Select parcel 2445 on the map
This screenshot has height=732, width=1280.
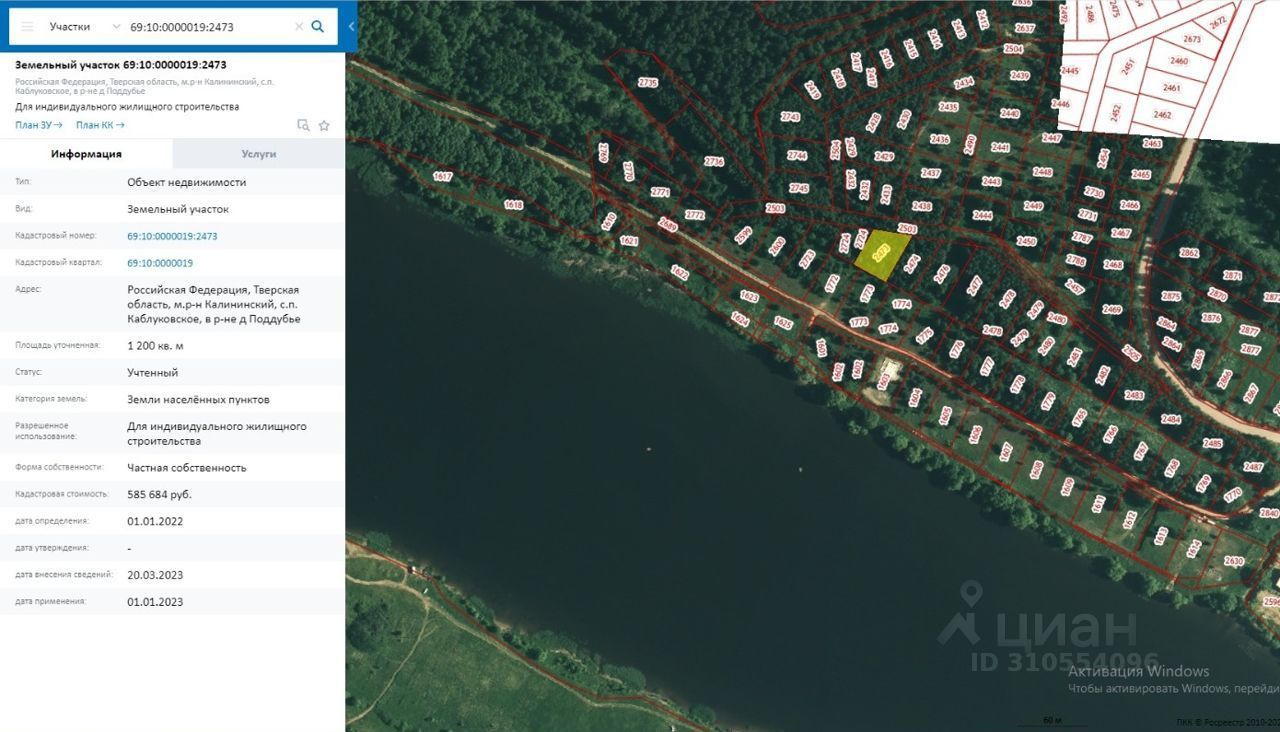click(x=1069, y=70)
